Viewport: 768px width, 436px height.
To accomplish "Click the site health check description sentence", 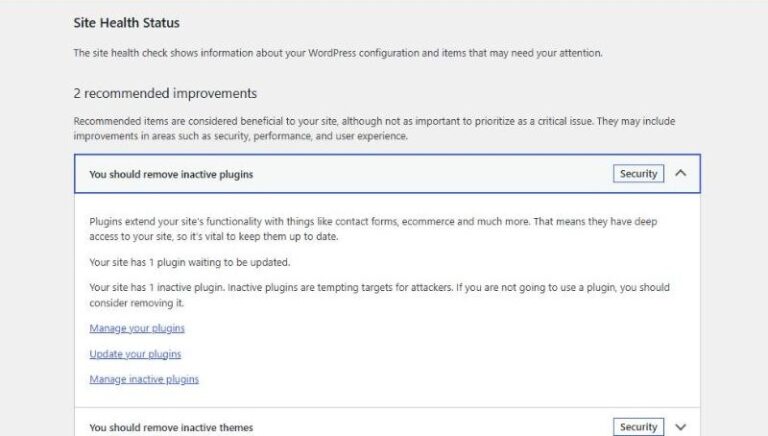I will 338,53.
